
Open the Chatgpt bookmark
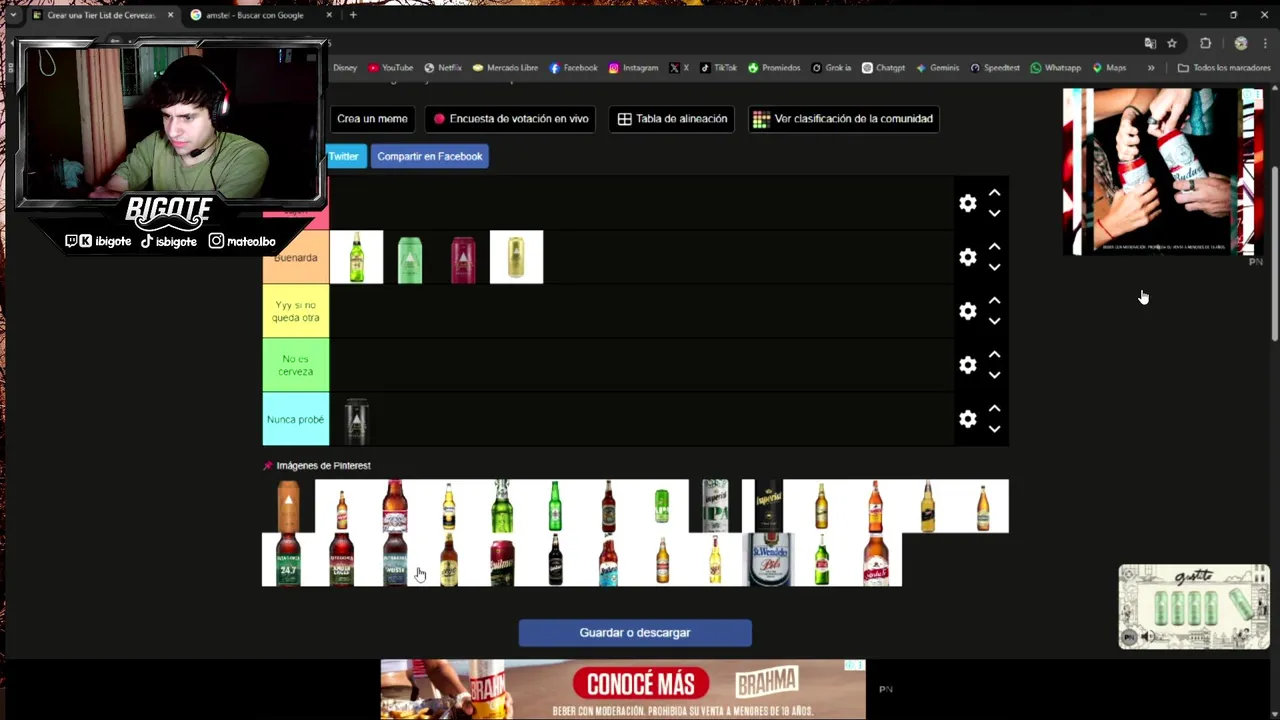[883, 68]
